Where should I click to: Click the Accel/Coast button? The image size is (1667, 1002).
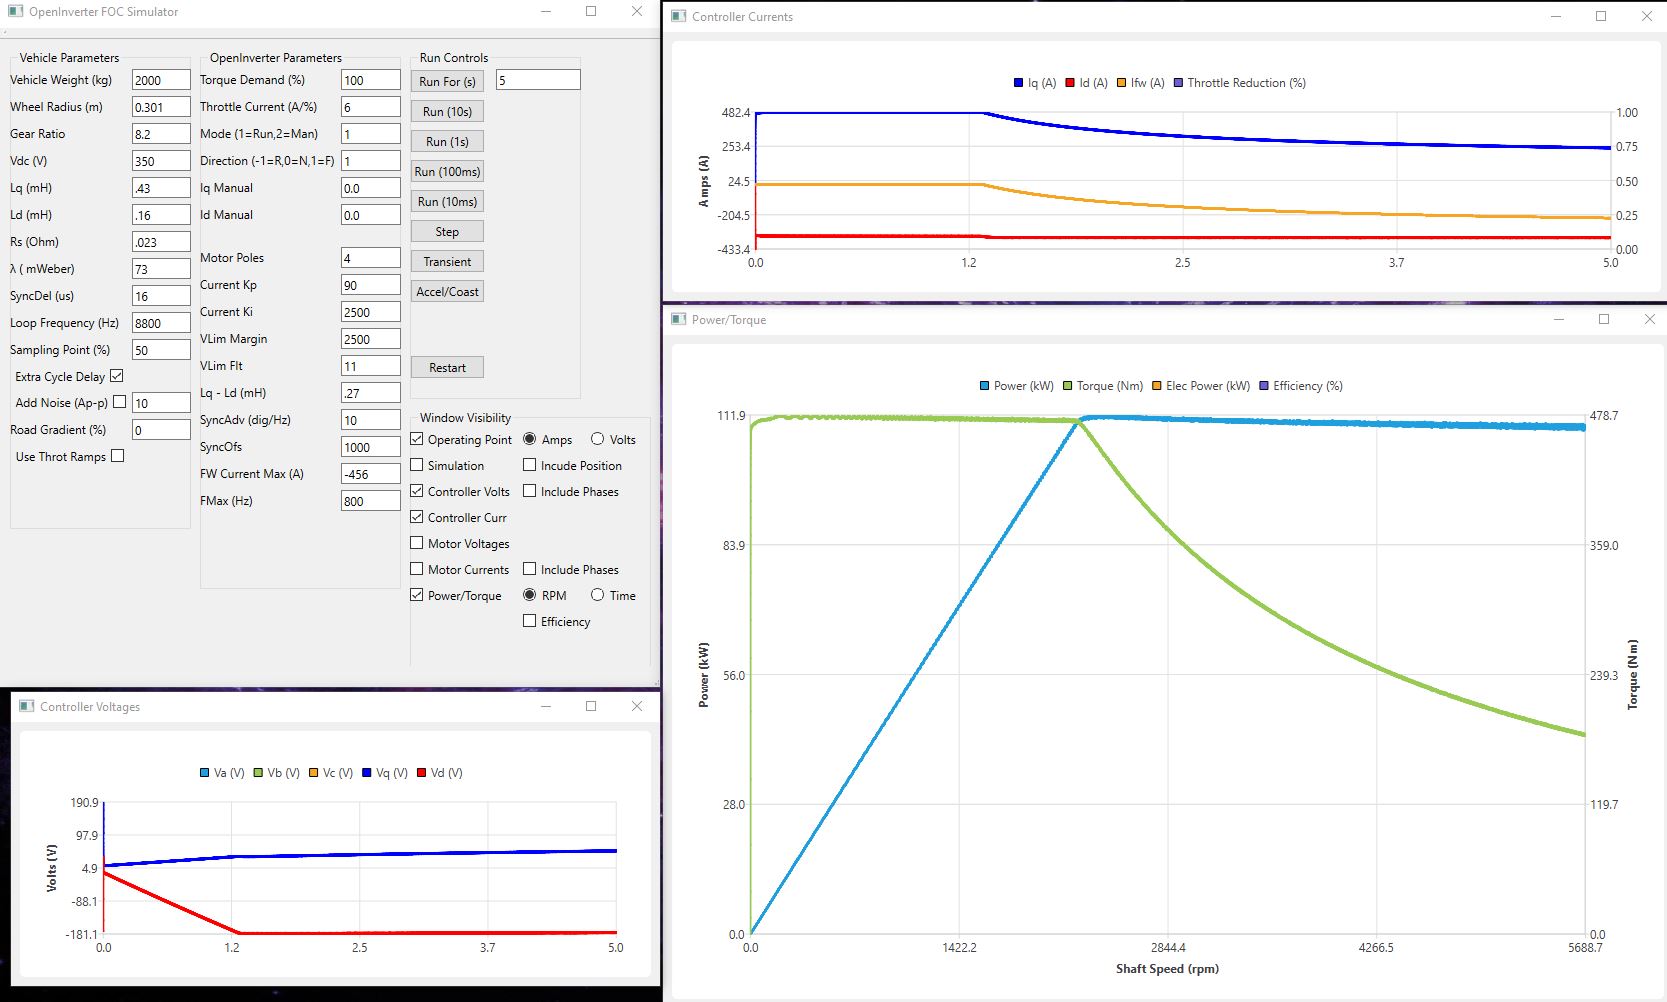click(x=447, y=291)
